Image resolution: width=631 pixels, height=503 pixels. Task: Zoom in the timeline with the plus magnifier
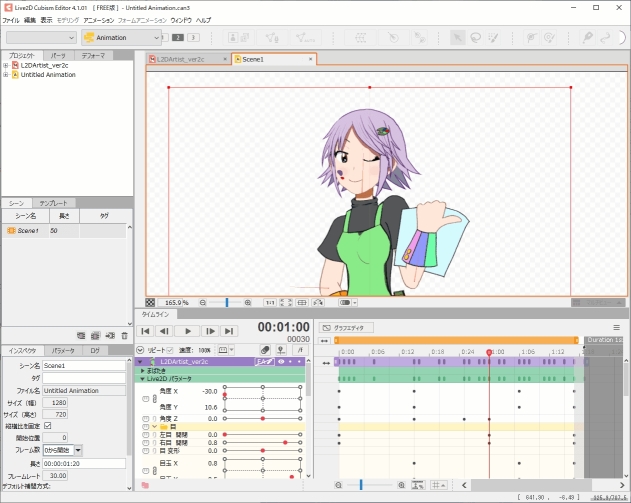coord(401,485)
